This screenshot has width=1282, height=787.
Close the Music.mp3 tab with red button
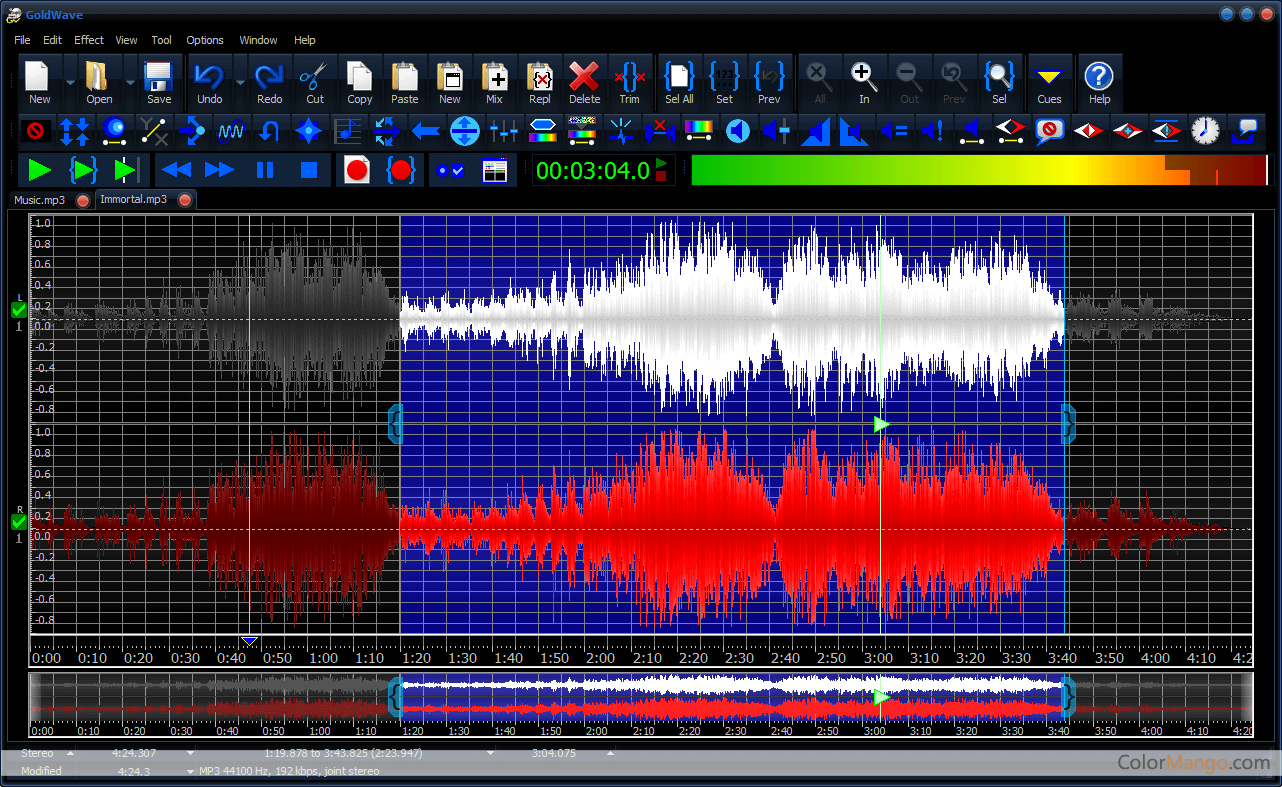[83, 200]
